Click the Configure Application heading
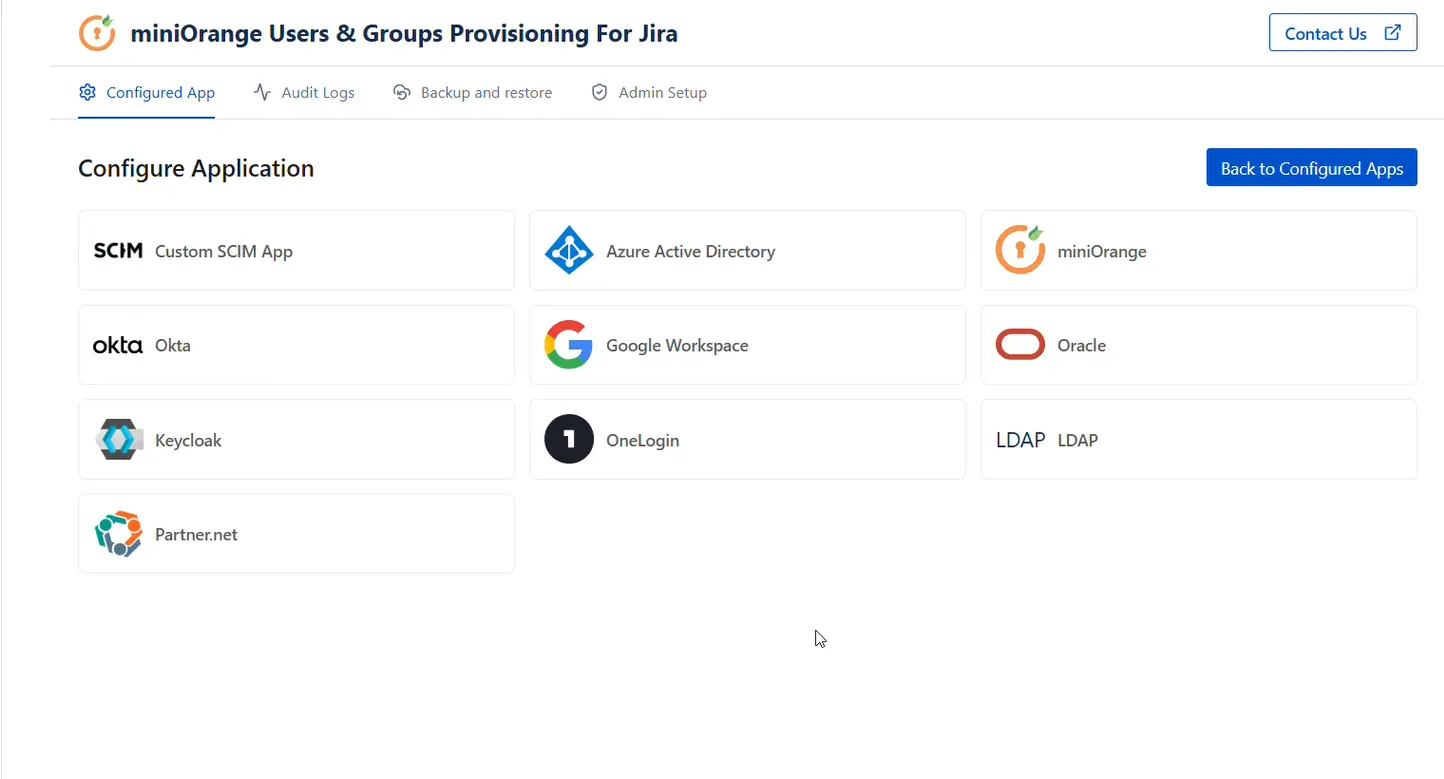Viewport: 1444px width, 779px height. (196, 168)
